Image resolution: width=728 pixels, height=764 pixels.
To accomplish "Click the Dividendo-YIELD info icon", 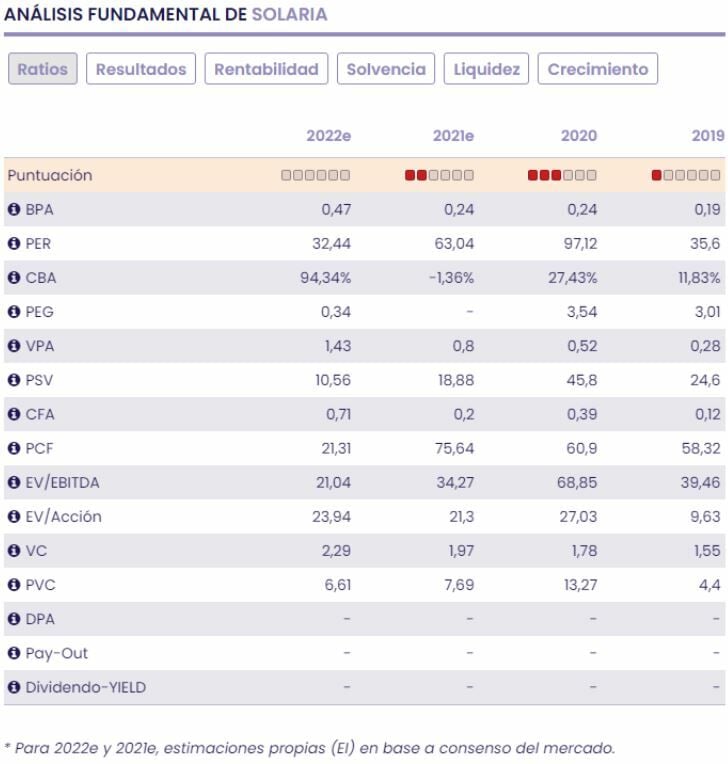I will pos(14,687).
